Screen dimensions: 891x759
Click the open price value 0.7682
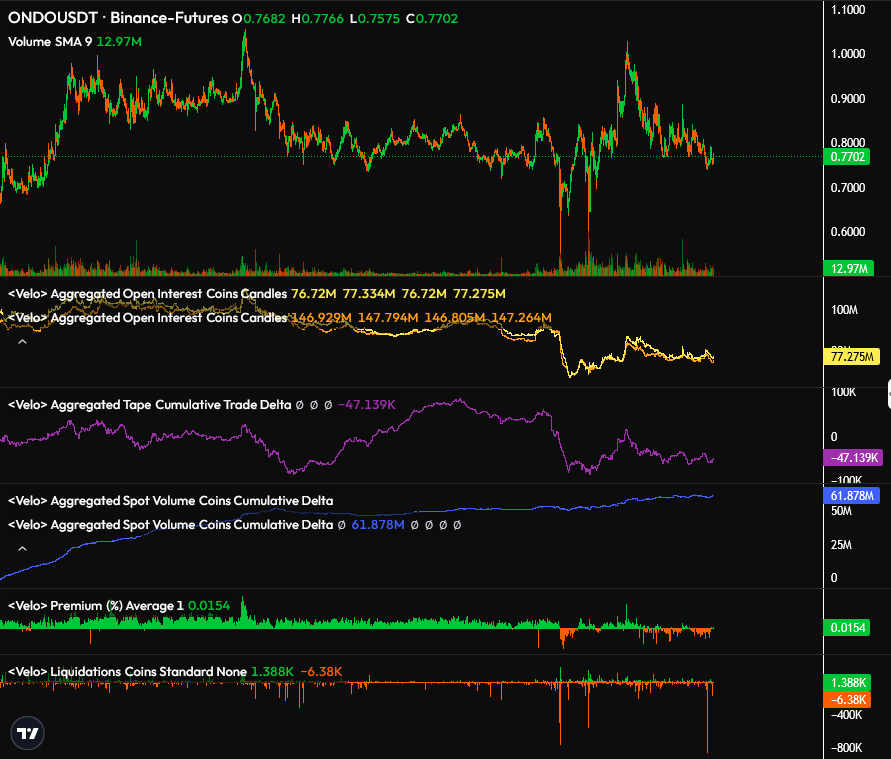264,19
